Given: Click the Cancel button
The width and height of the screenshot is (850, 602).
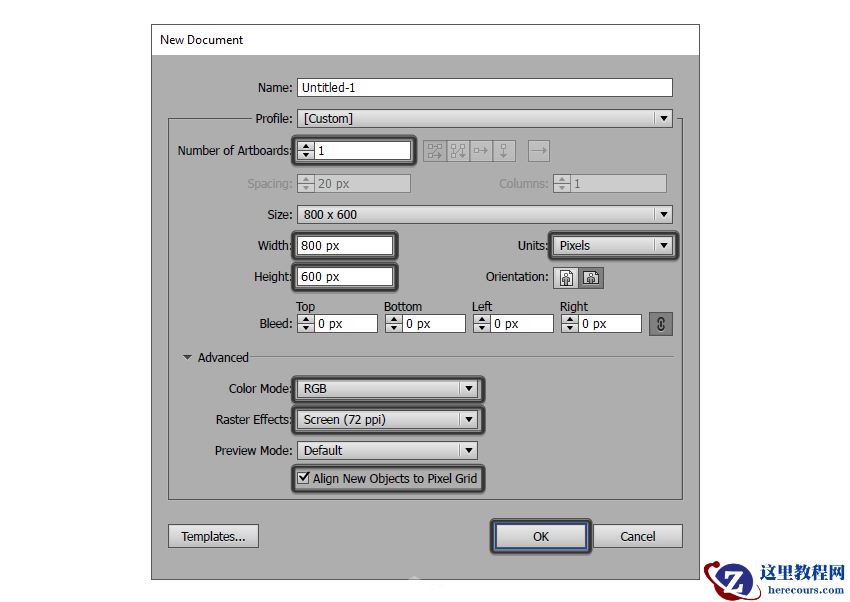Looking at the screenshot, I should [x=638, y=536].
